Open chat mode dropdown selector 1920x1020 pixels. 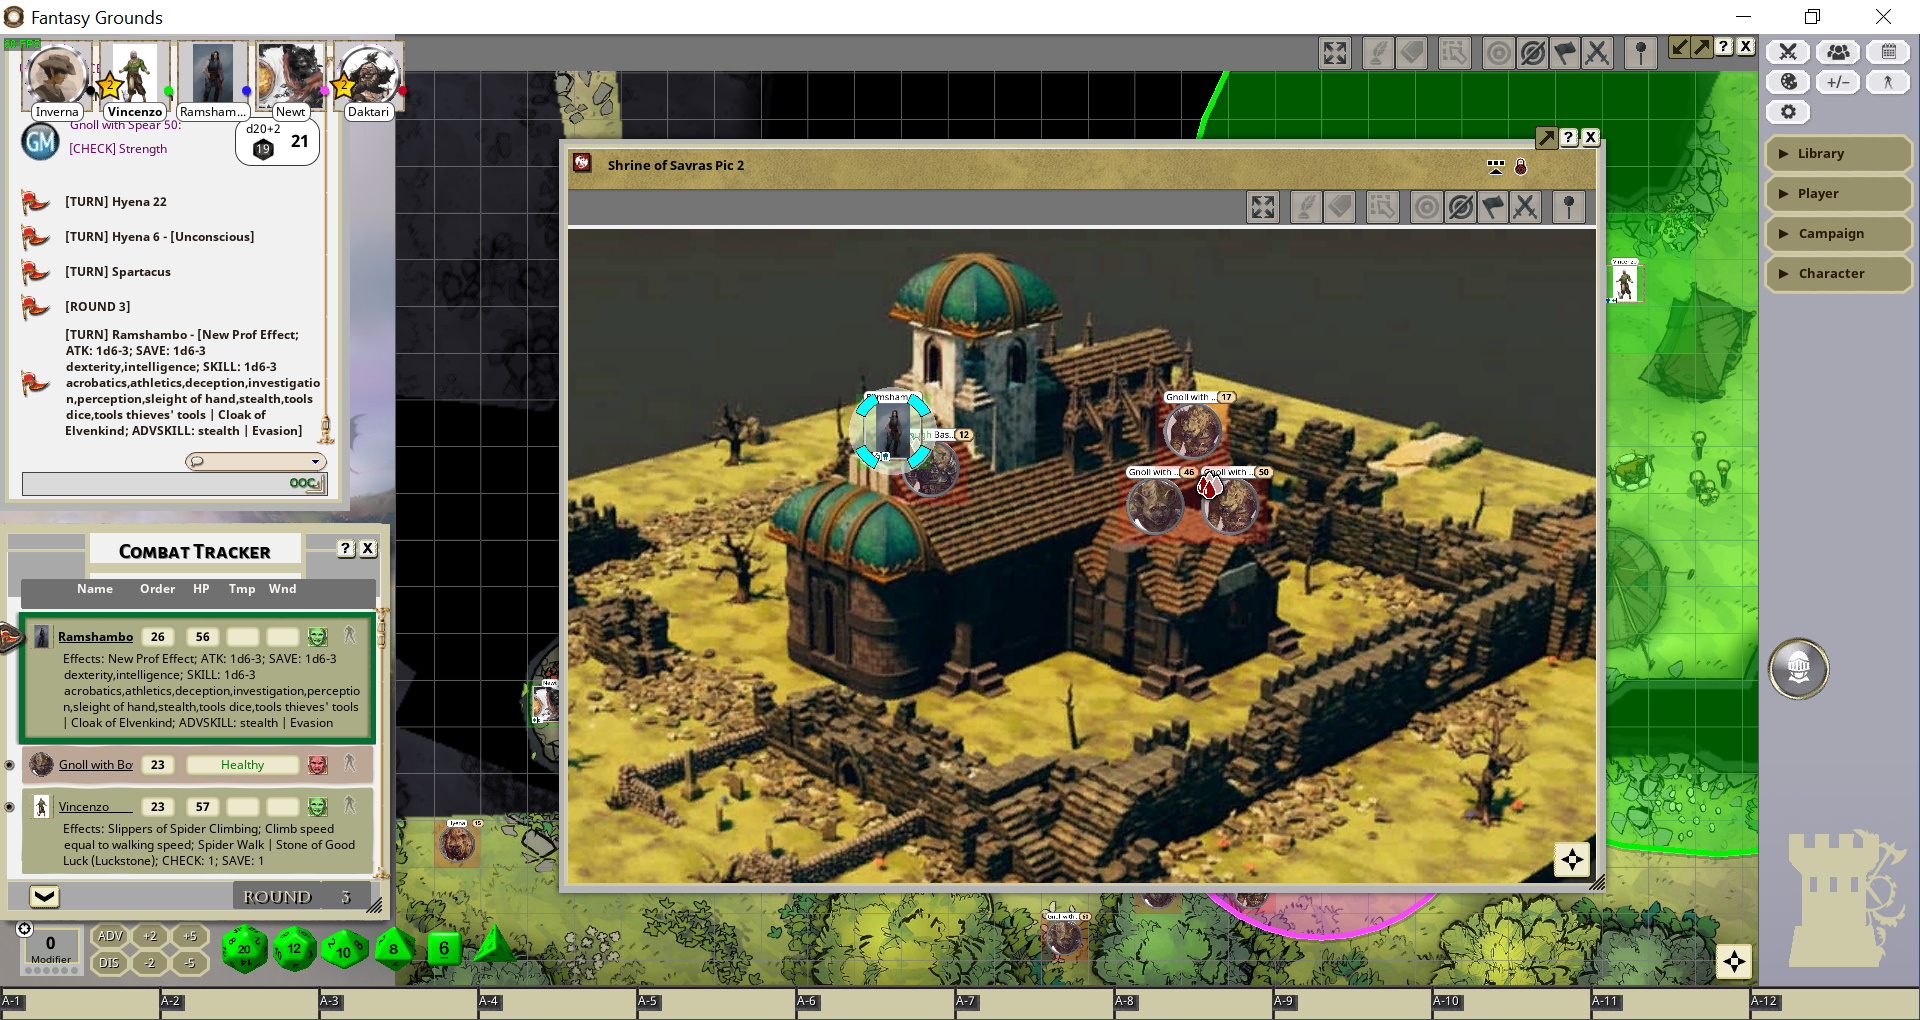pos(256,461)
